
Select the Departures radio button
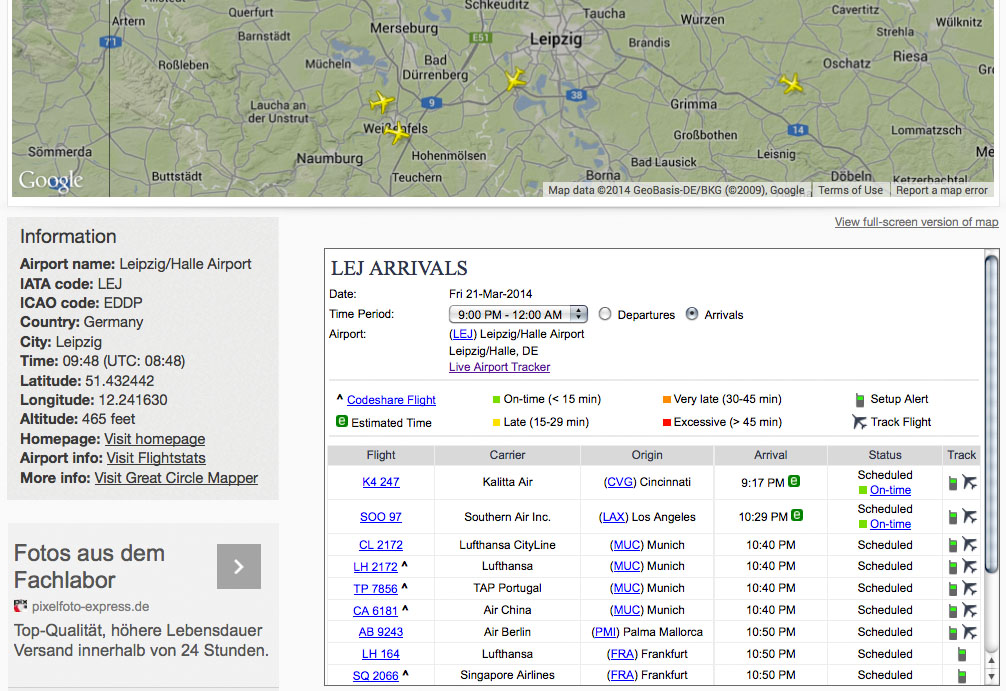pyautogui.click(x=605, y=314)
